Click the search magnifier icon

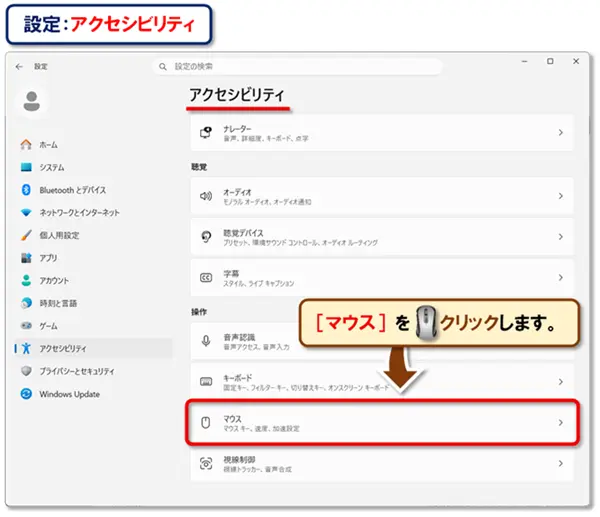pos(163,67)
